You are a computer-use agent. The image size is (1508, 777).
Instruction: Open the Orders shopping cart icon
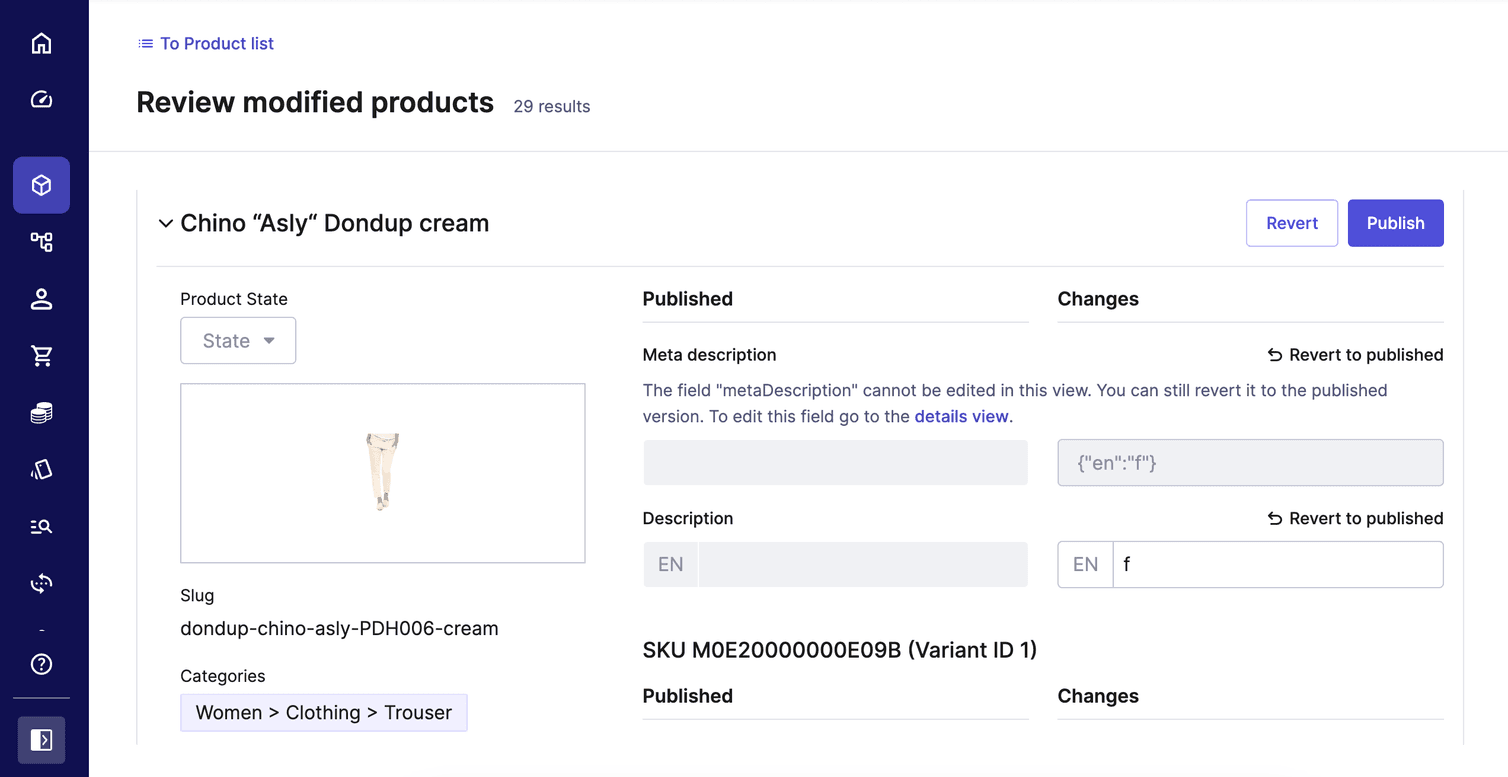tap(41, 355)
